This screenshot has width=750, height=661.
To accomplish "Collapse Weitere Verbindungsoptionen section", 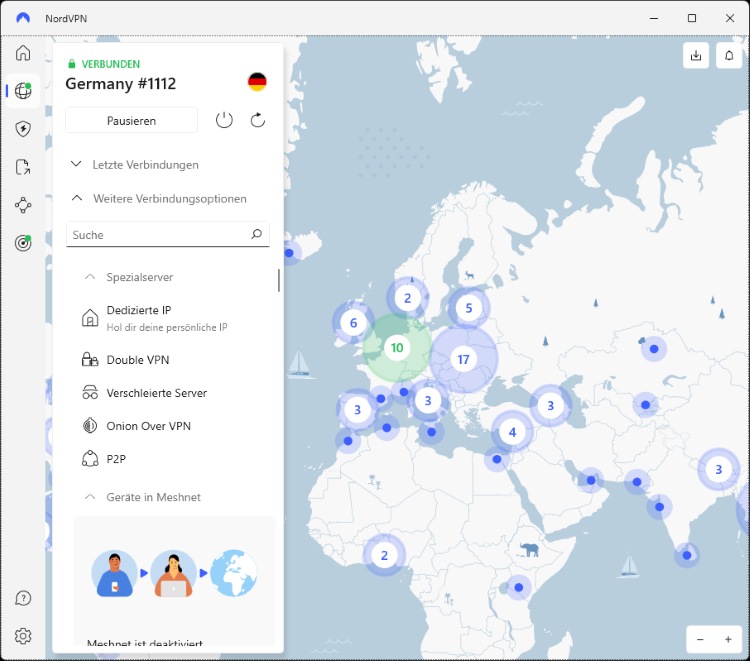I will 159,198.
